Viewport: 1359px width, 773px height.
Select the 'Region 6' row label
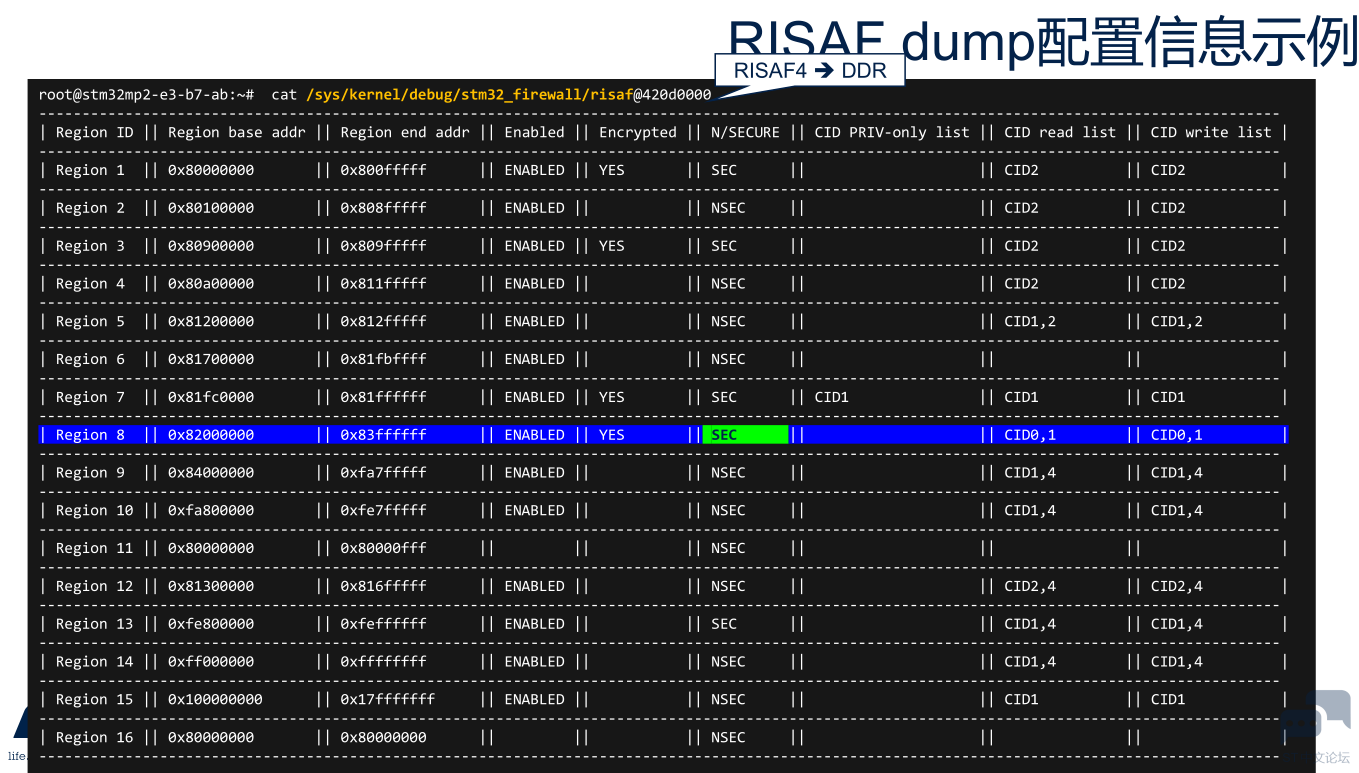tap(90, 359)
